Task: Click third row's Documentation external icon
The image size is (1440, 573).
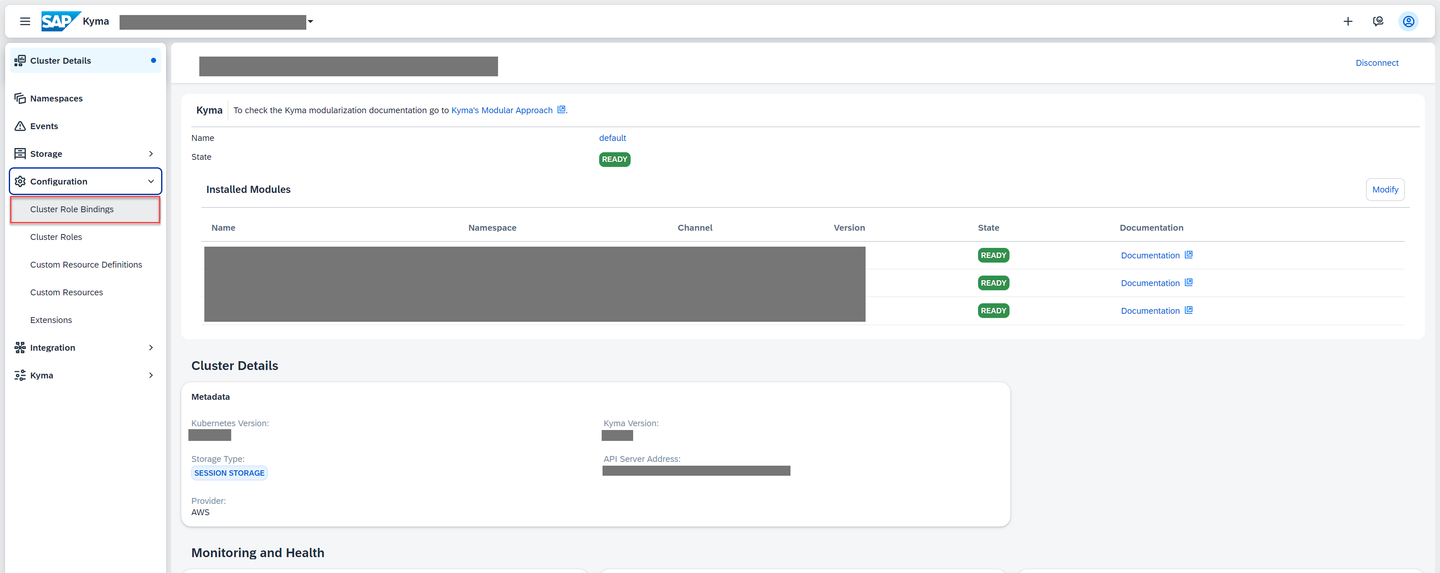Action: (1188, 311)
